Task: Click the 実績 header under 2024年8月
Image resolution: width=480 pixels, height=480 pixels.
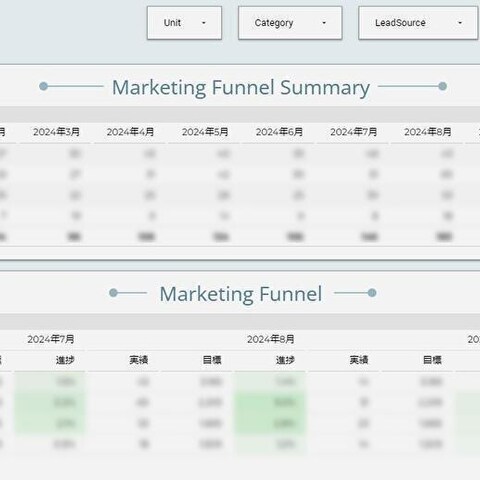Action: (x=139, y=360)
